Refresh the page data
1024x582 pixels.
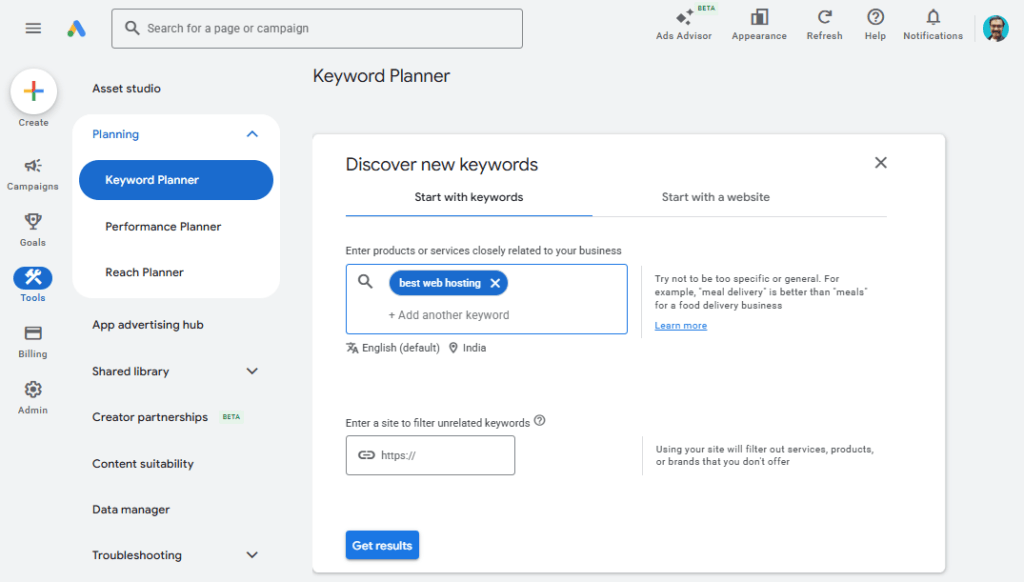click(x=824, y=24)
